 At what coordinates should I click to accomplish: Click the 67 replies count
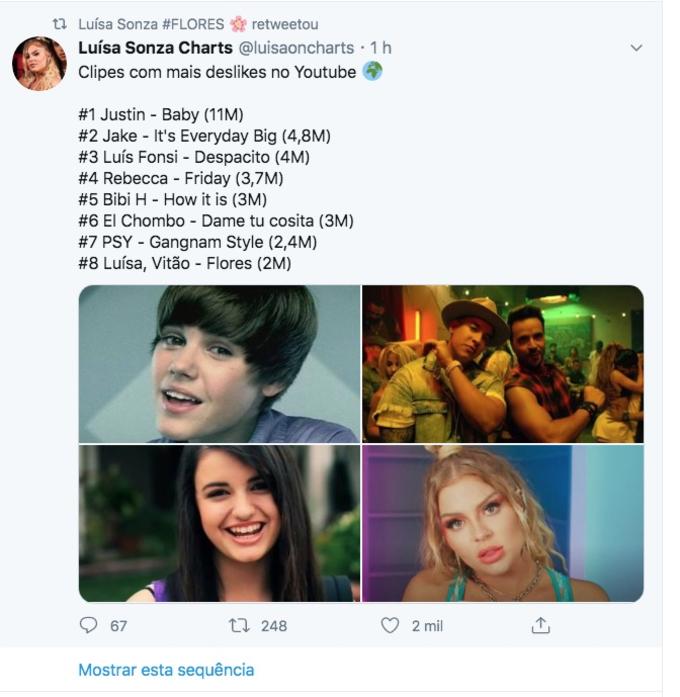pyautogui.click(x=118, y=626)
